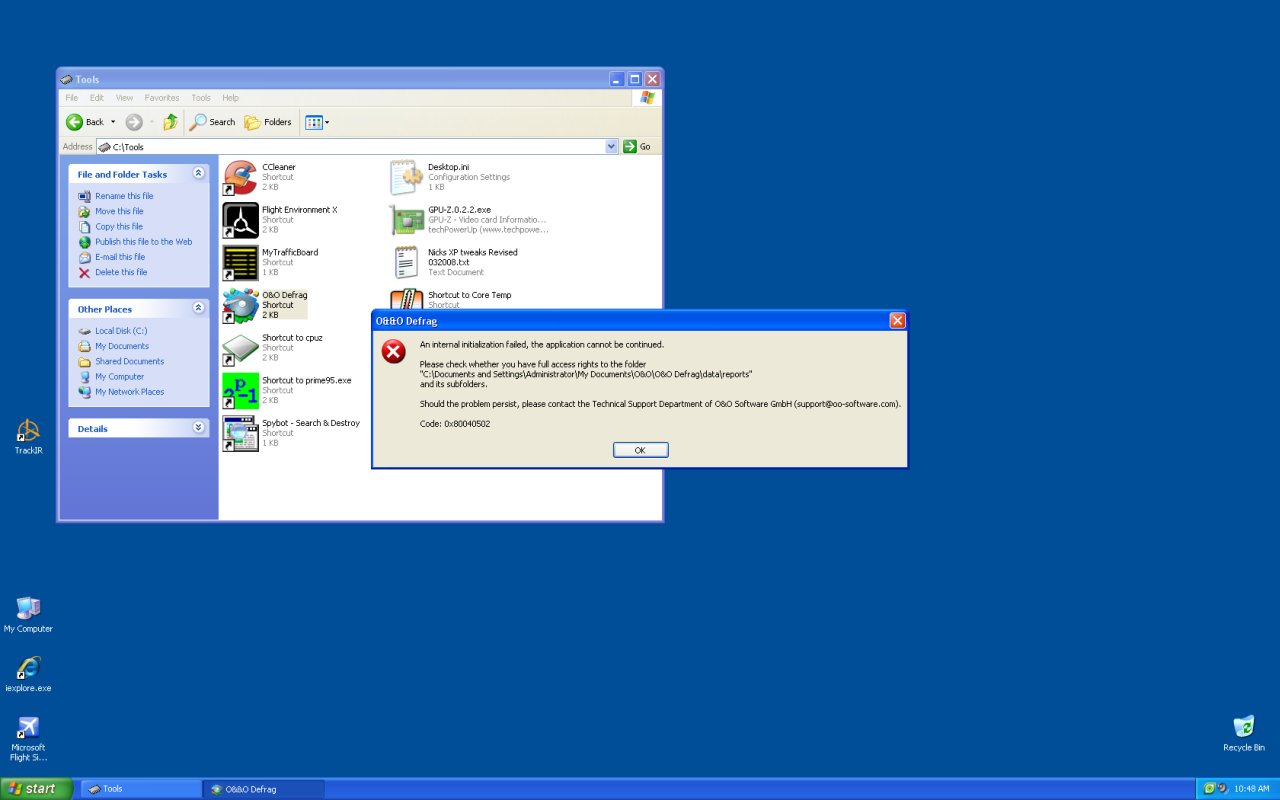Click E-mail this file link
This screenshot has width=1280, height=800.
click(120, 257)
